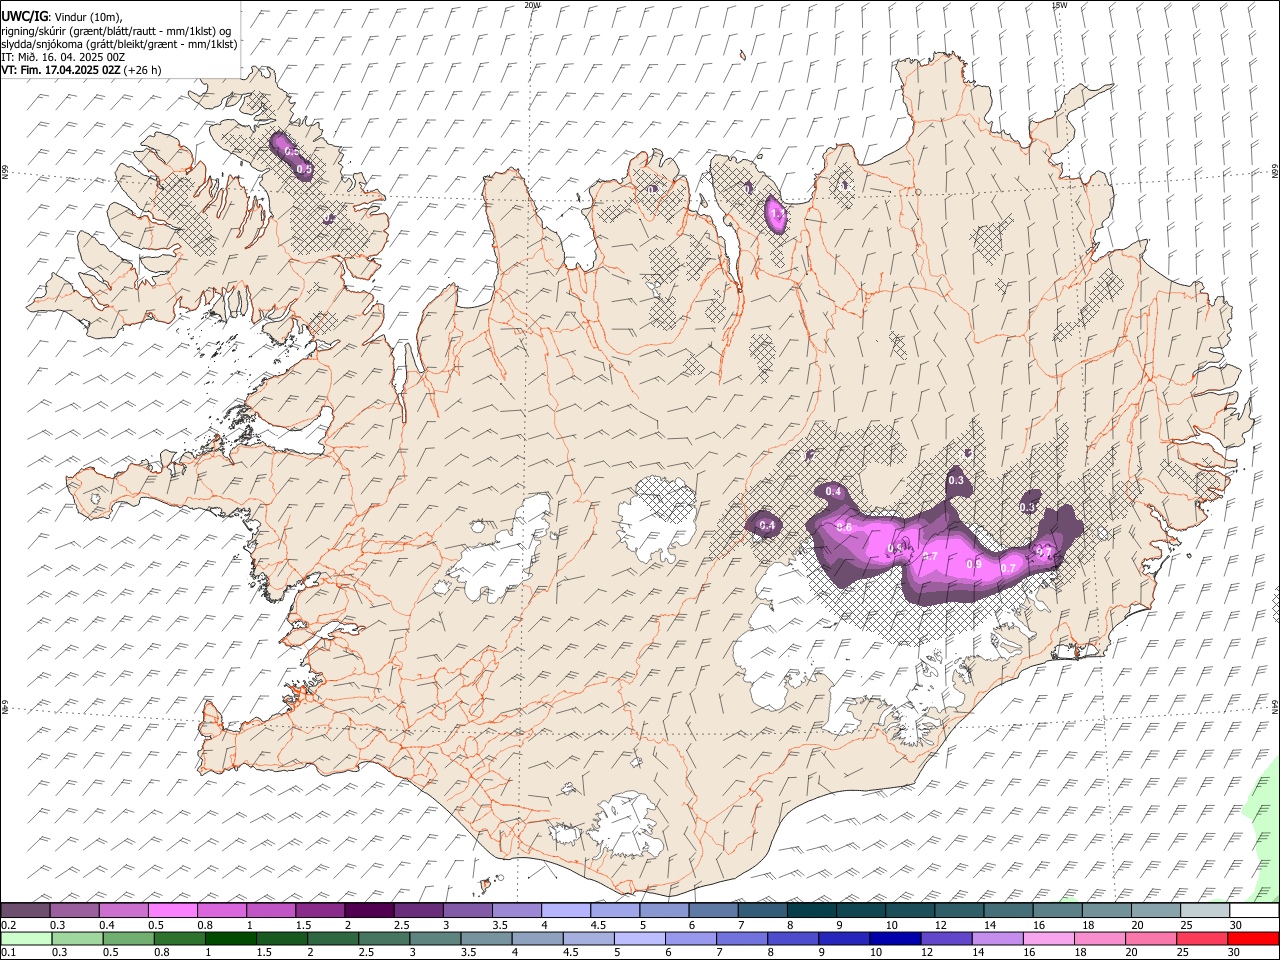Click the pale green 0.1 swatch in the lower legend
Image resolution: width=1280 pixels, height=960 pixels.
(x=26, y=938)
